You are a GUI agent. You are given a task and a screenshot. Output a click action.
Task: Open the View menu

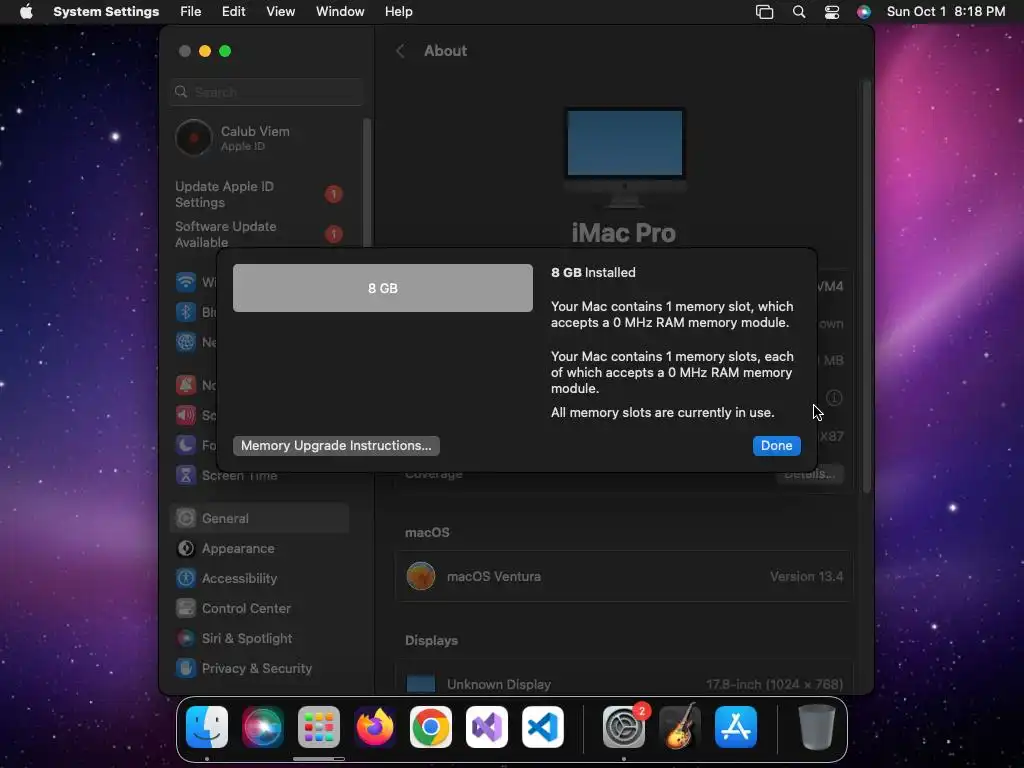(x=280, y=12)
